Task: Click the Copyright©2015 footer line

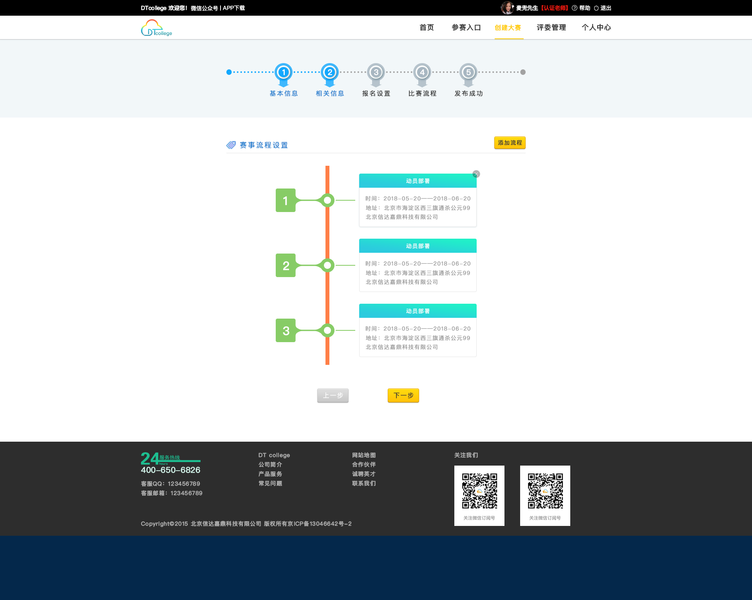Action: pos(246,524)
